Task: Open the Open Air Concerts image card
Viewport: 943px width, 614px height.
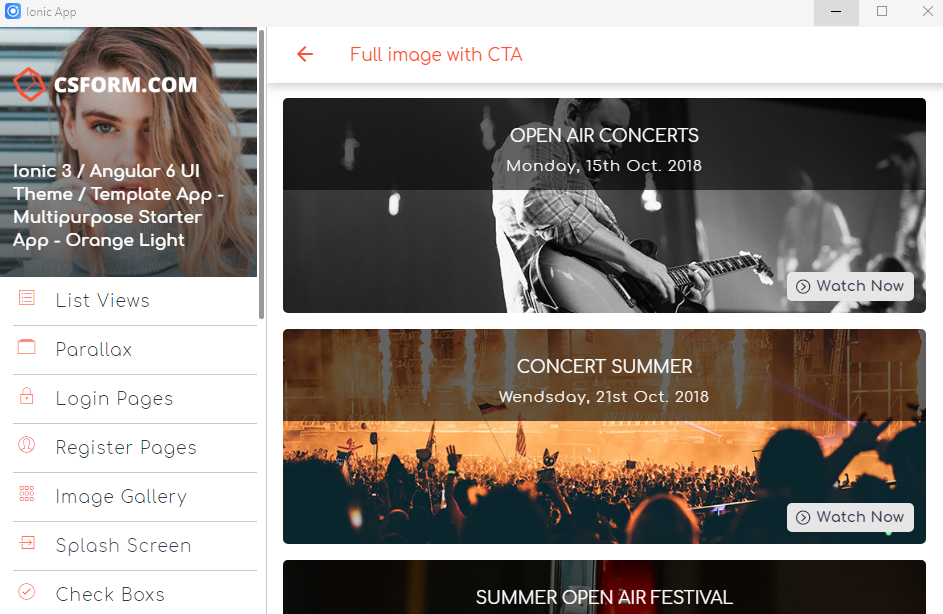Action: (x=604, y=206)
